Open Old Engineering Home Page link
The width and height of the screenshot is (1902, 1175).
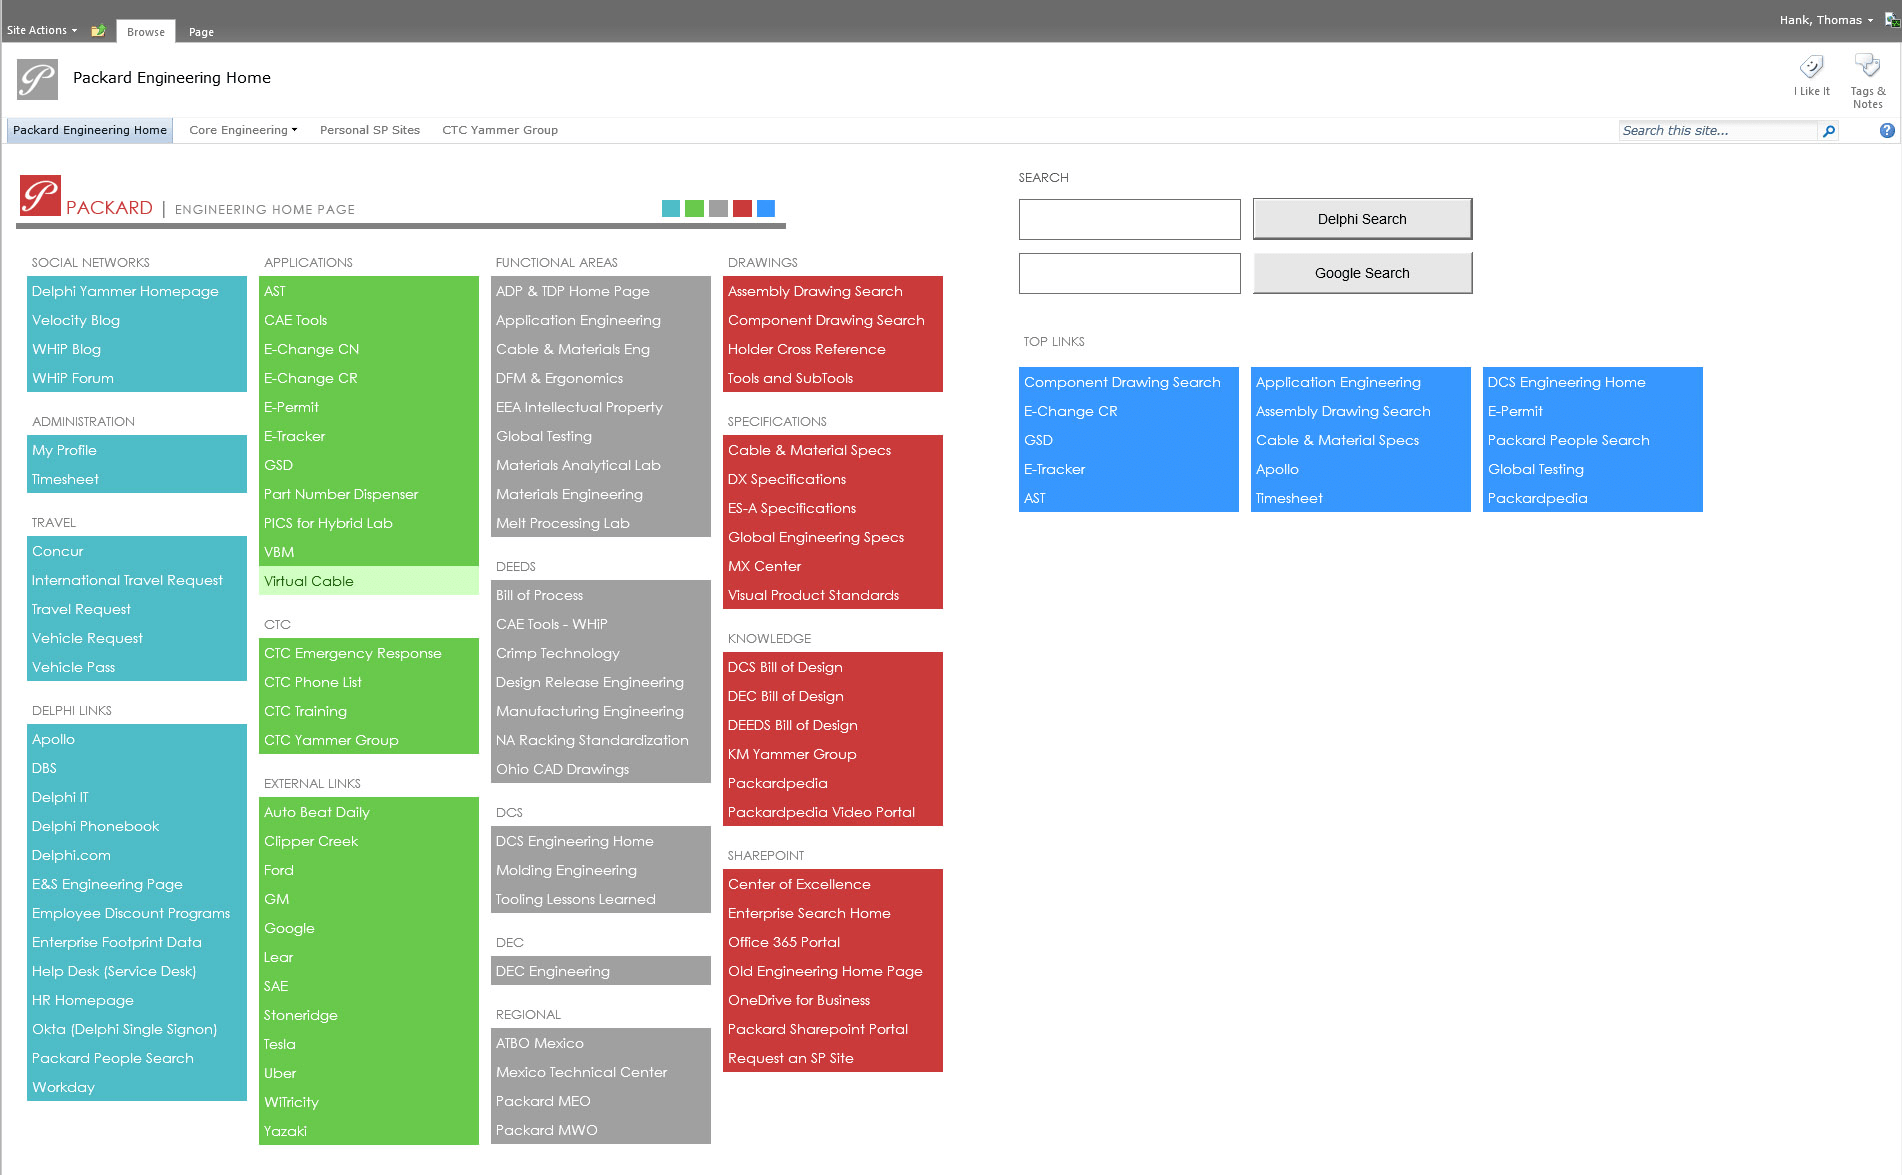pos(825,971)
